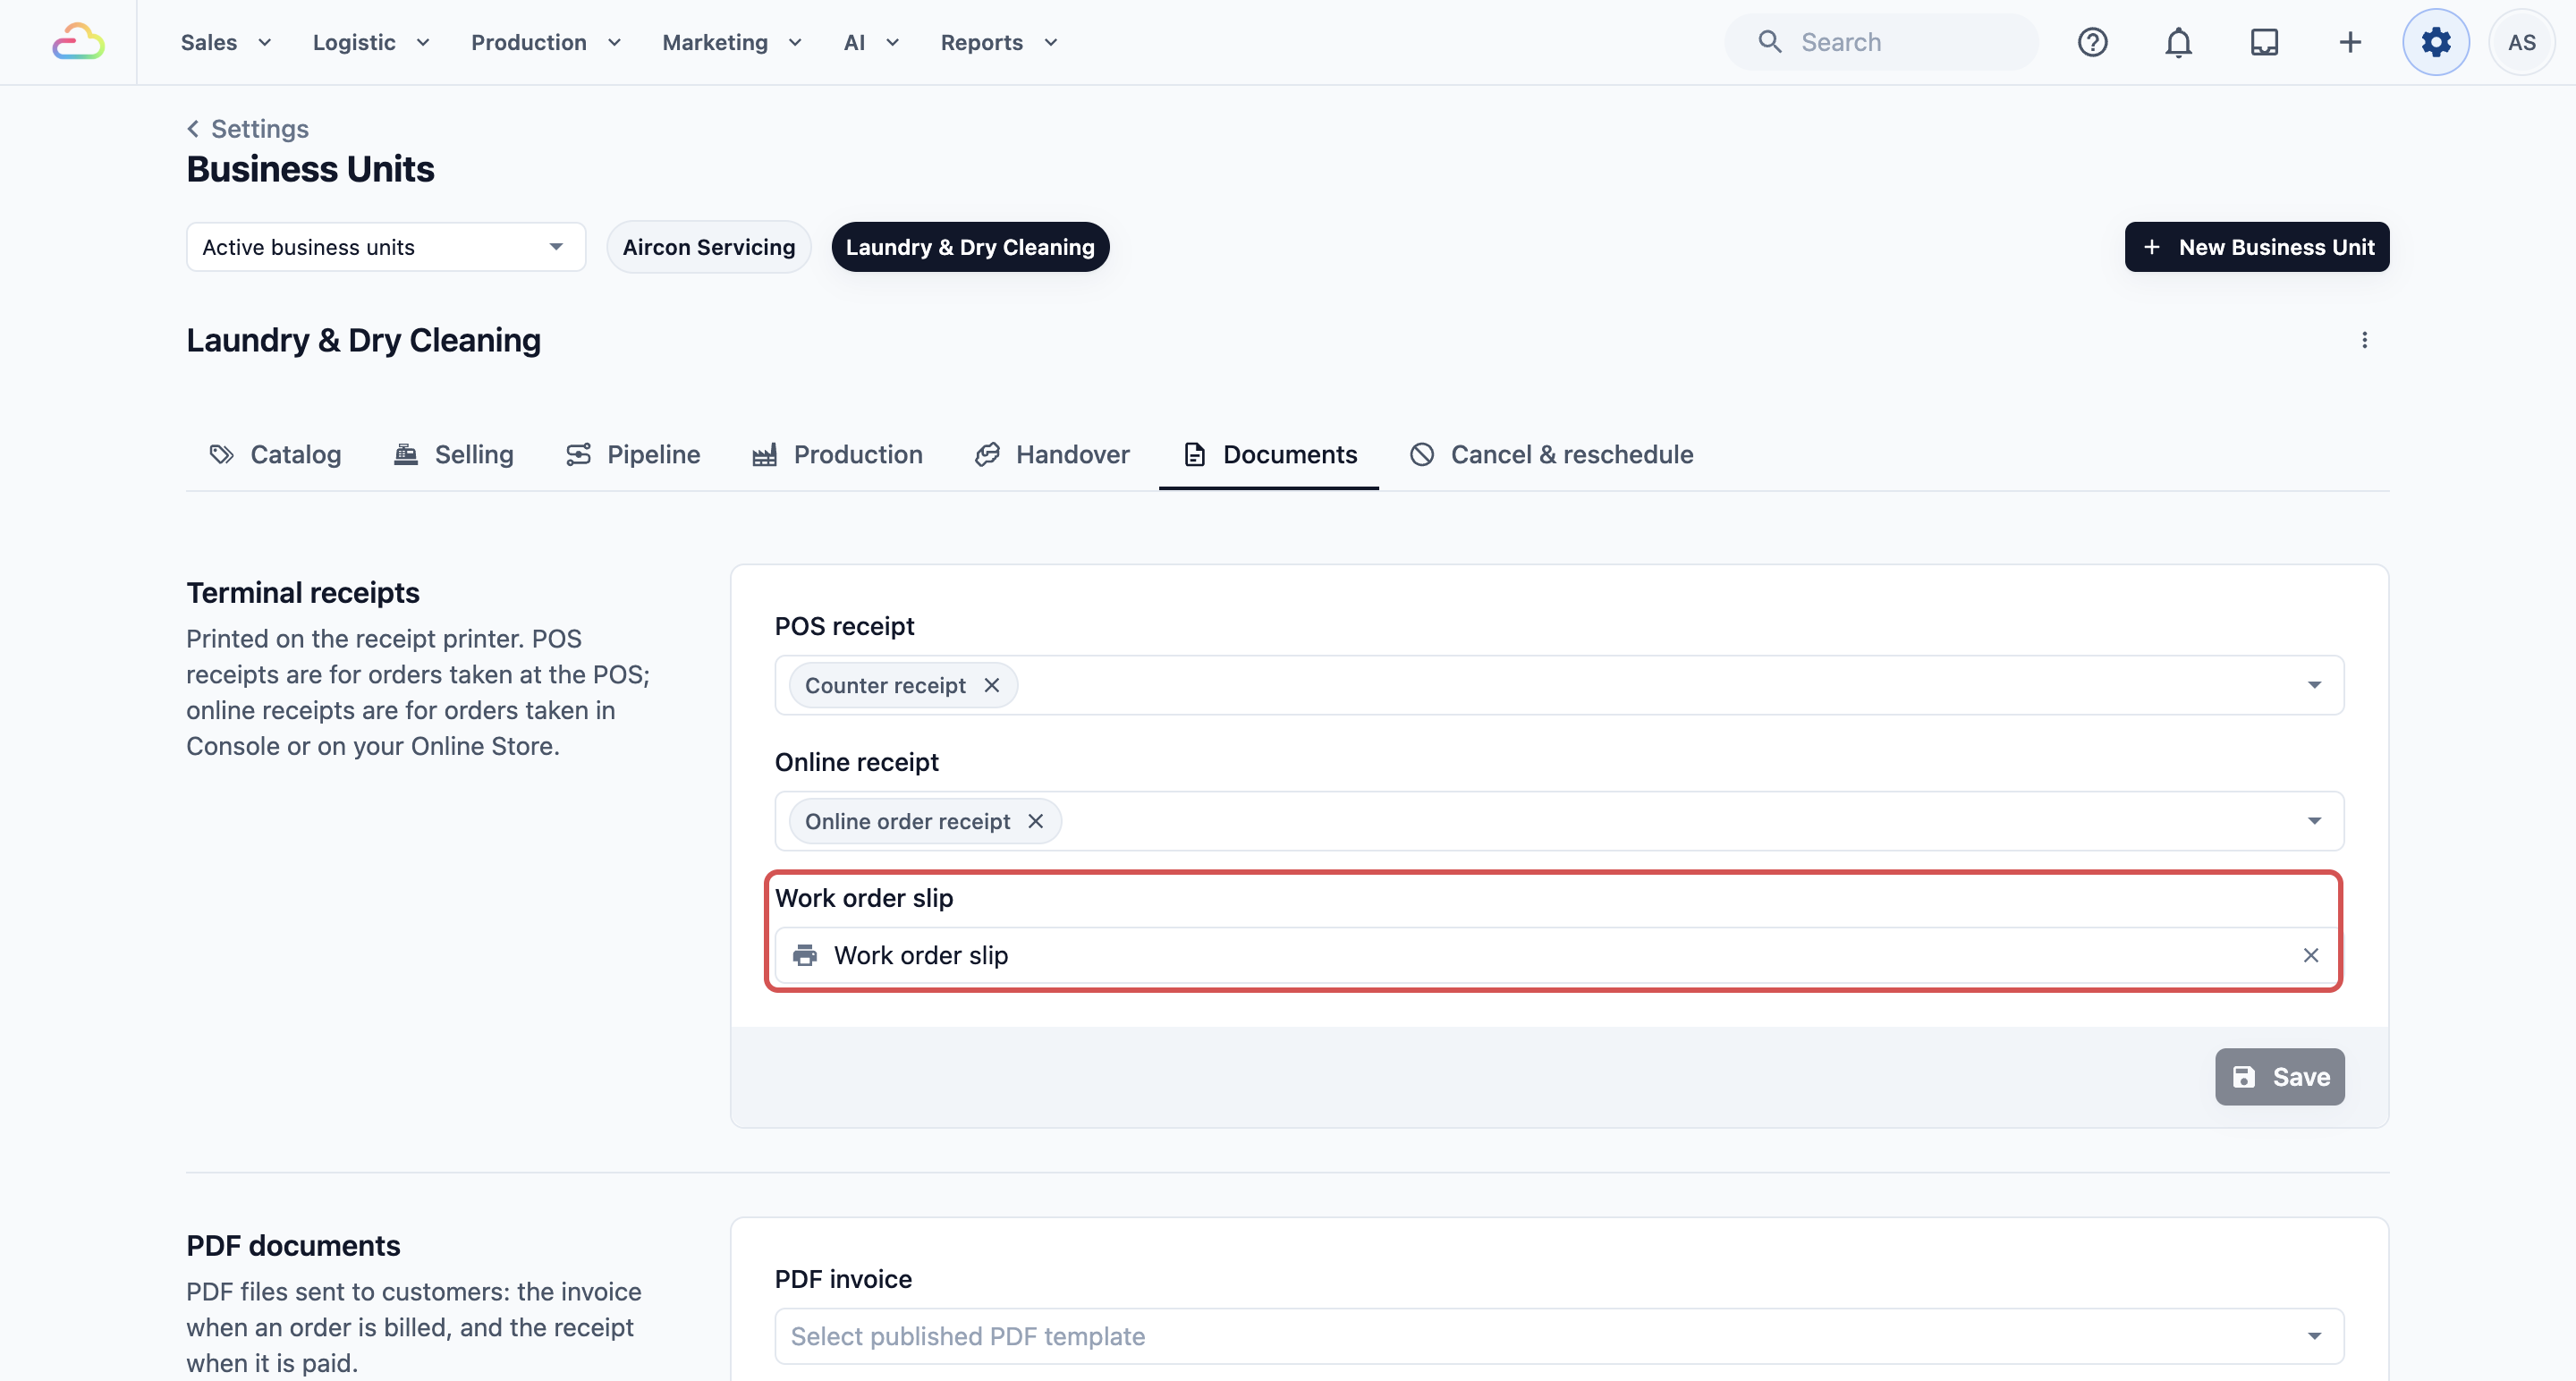The width and height of the screenshot is (2576, 1381).
Task: Switch to the Cancel & reschedule tab
Action: (1552, 454)
